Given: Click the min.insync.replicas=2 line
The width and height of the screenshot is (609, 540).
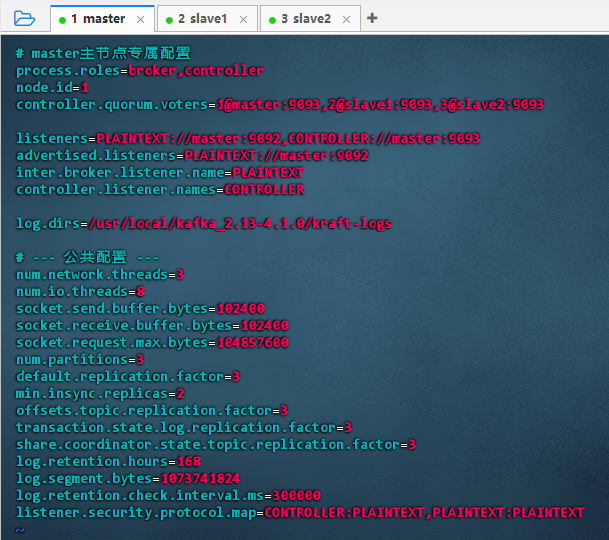Looking at the screenshot, I should (x=100, y=394).
